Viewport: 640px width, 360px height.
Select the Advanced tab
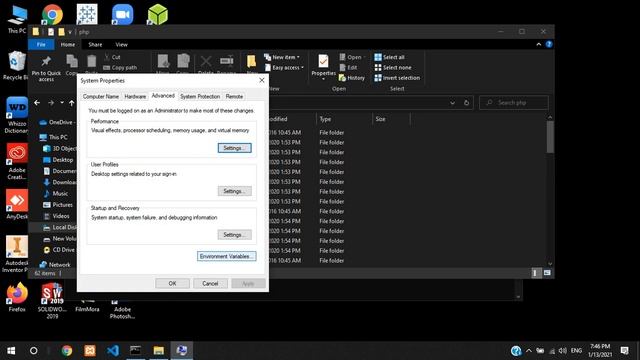point(163,96)
